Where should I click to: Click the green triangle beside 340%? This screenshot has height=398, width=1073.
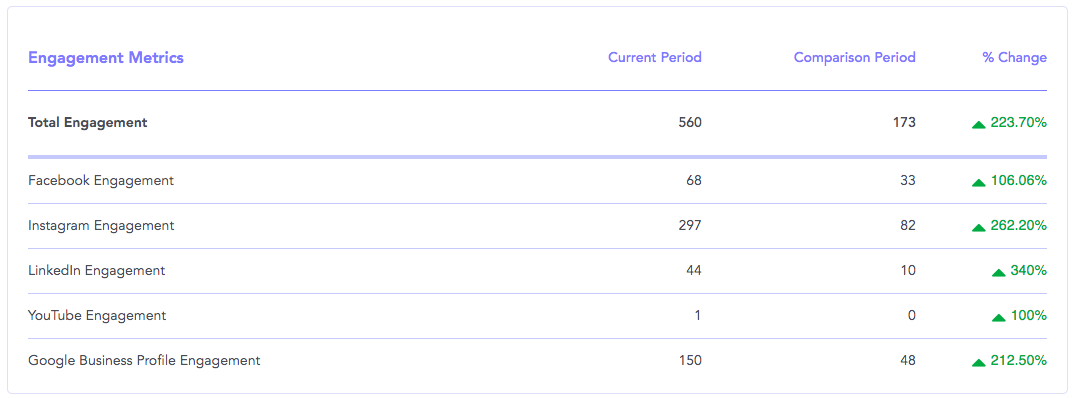tap(998, 273)
